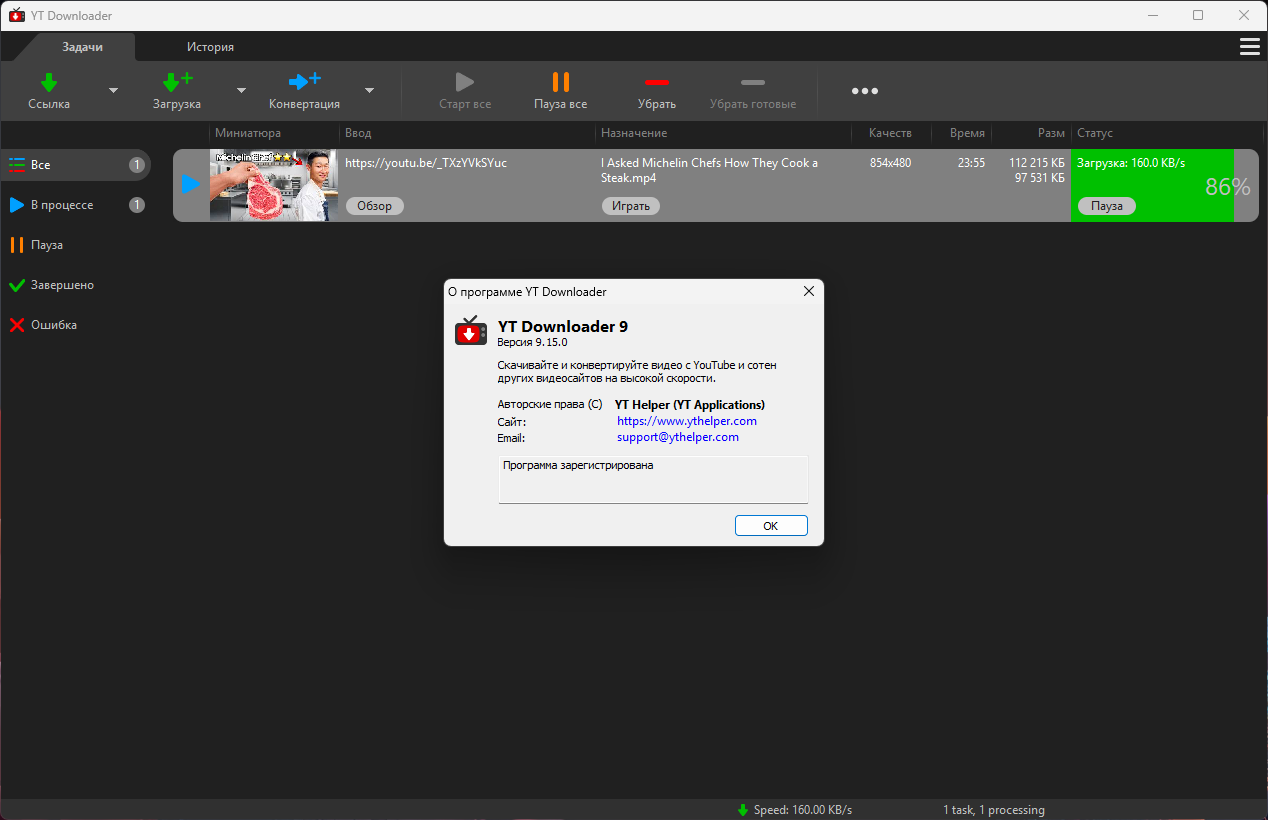Click the В процессе count badge
This screenshot has width=1268, height=820.
(137, 205)
